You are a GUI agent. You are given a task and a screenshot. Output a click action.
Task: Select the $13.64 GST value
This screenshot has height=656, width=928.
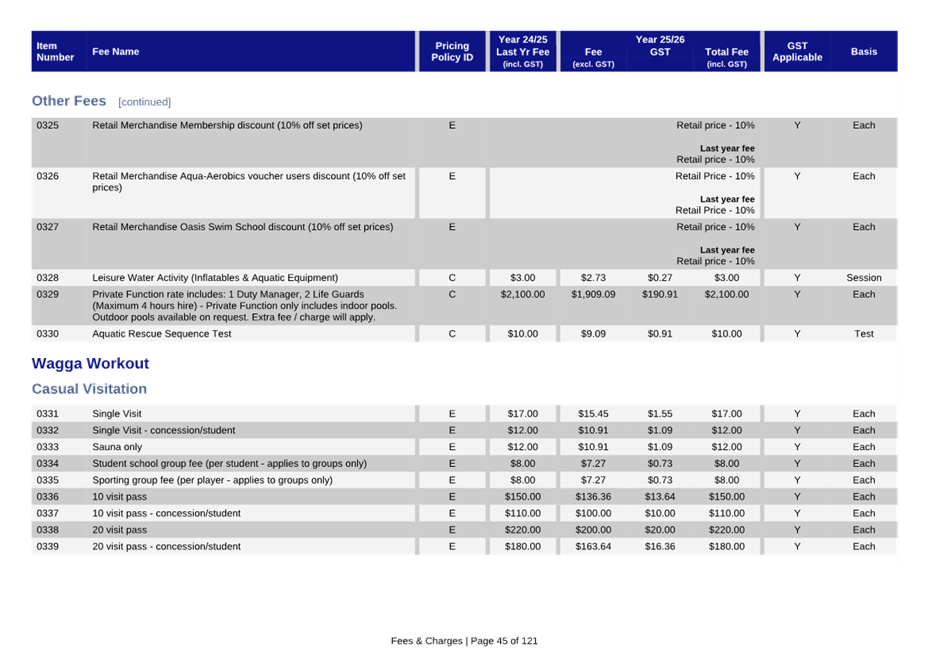click(x=660, y=497)
